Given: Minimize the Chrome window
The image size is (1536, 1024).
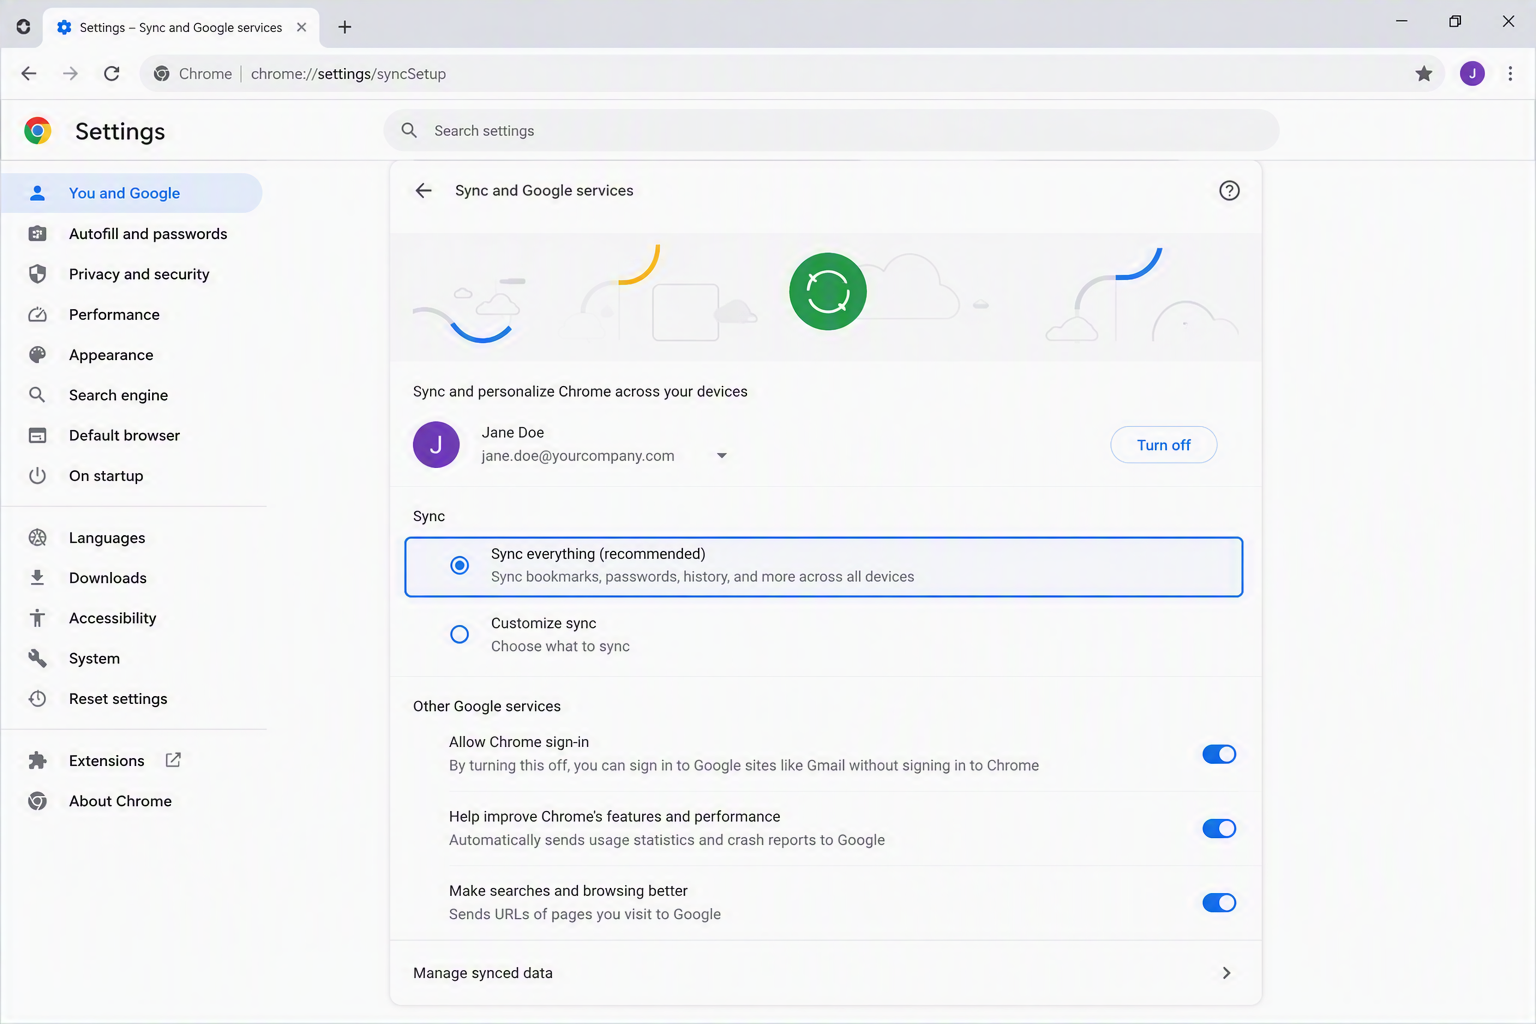Looking at the screenshot, I should (1401, 21).
